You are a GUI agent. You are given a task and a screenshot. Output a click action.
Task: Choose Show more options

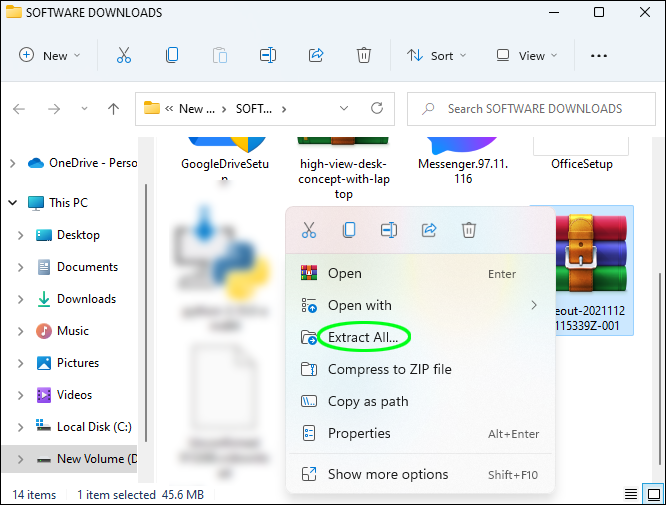420,474
